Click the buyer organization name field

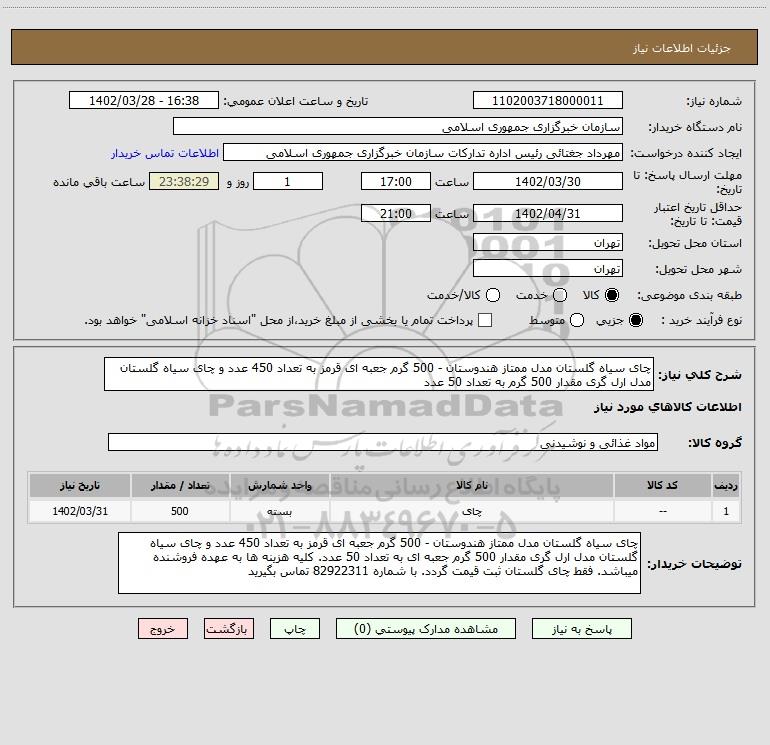(x=398, y=126)
